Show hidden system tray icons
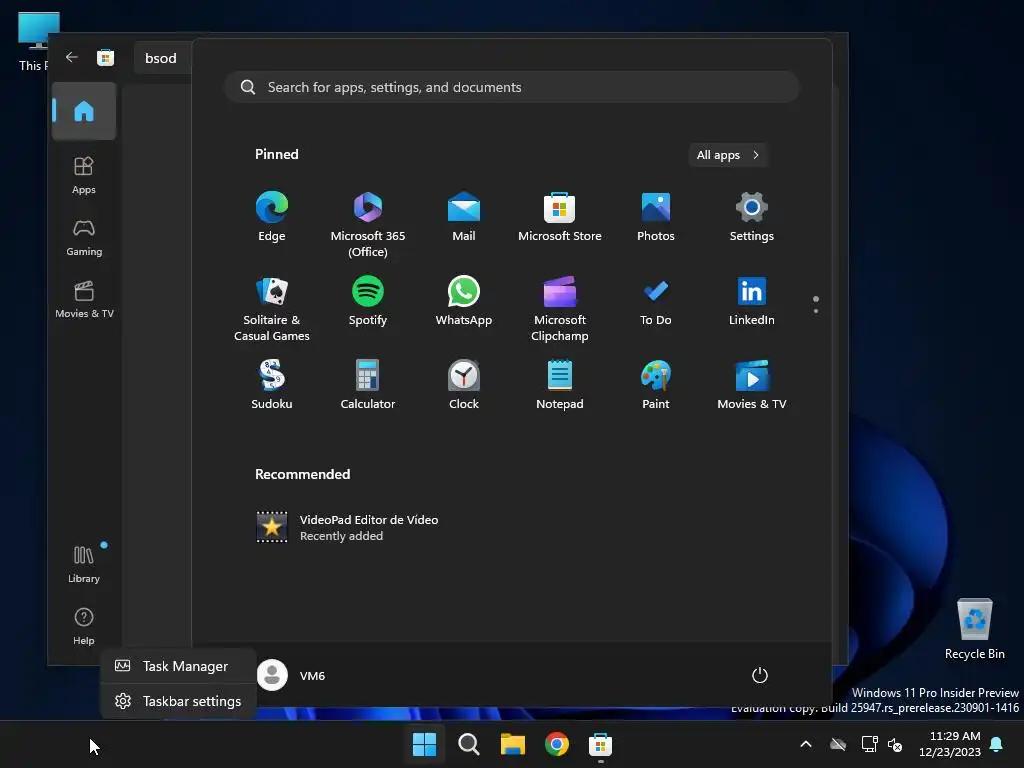The height and width of the screenshot is (768, 1024). tap(806, 744)
